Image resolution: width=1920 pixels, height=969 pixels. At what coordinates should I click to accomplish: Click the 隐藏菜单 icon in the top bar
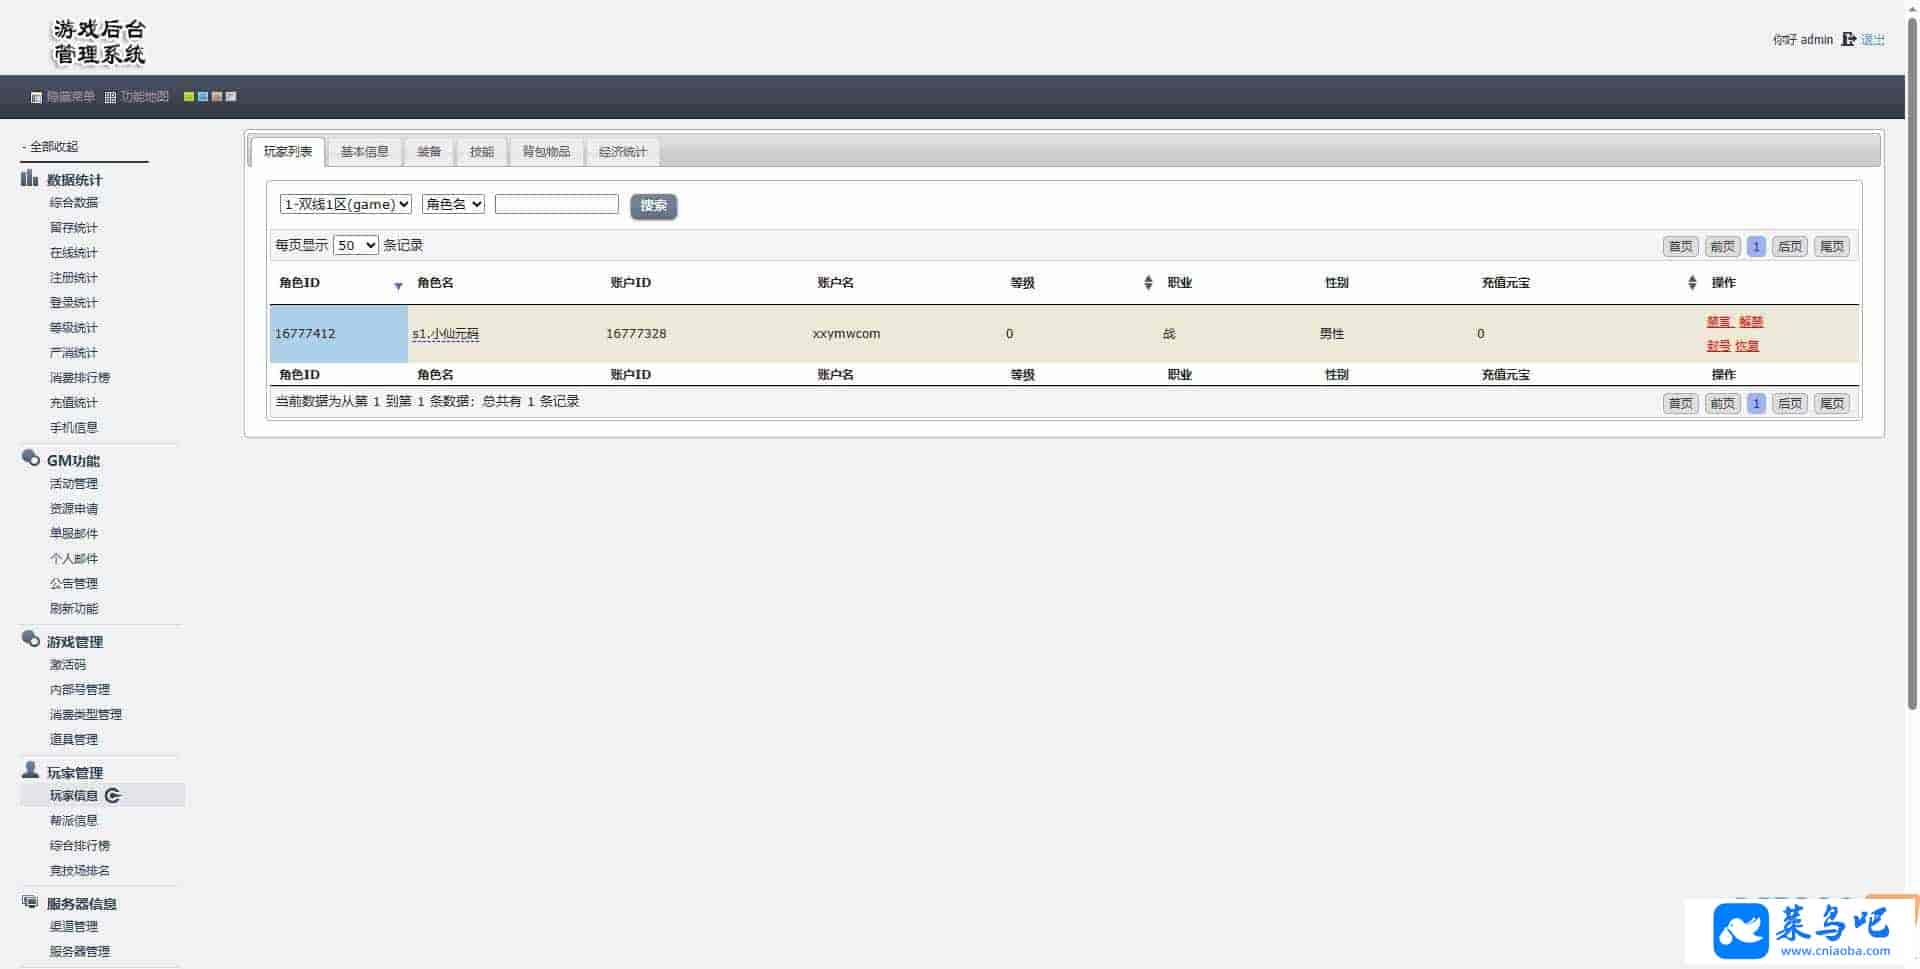[36, 97]
